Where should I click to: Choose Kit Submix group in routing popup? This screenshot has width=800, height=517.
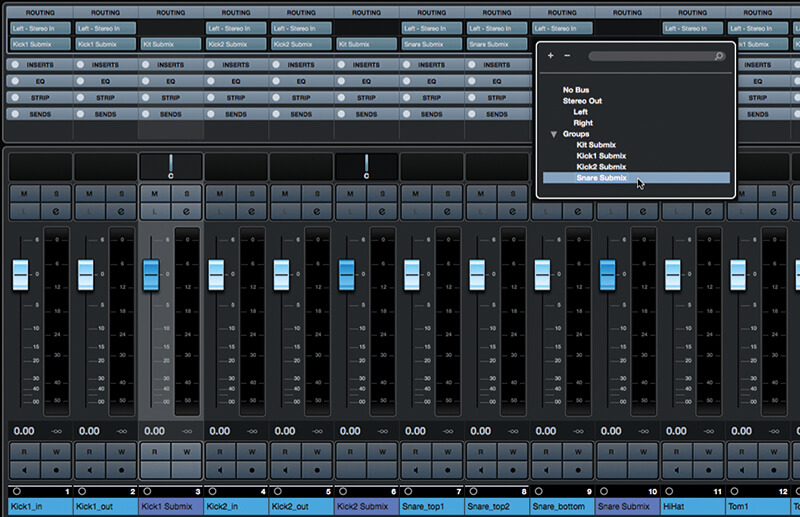tap(596, 145)
